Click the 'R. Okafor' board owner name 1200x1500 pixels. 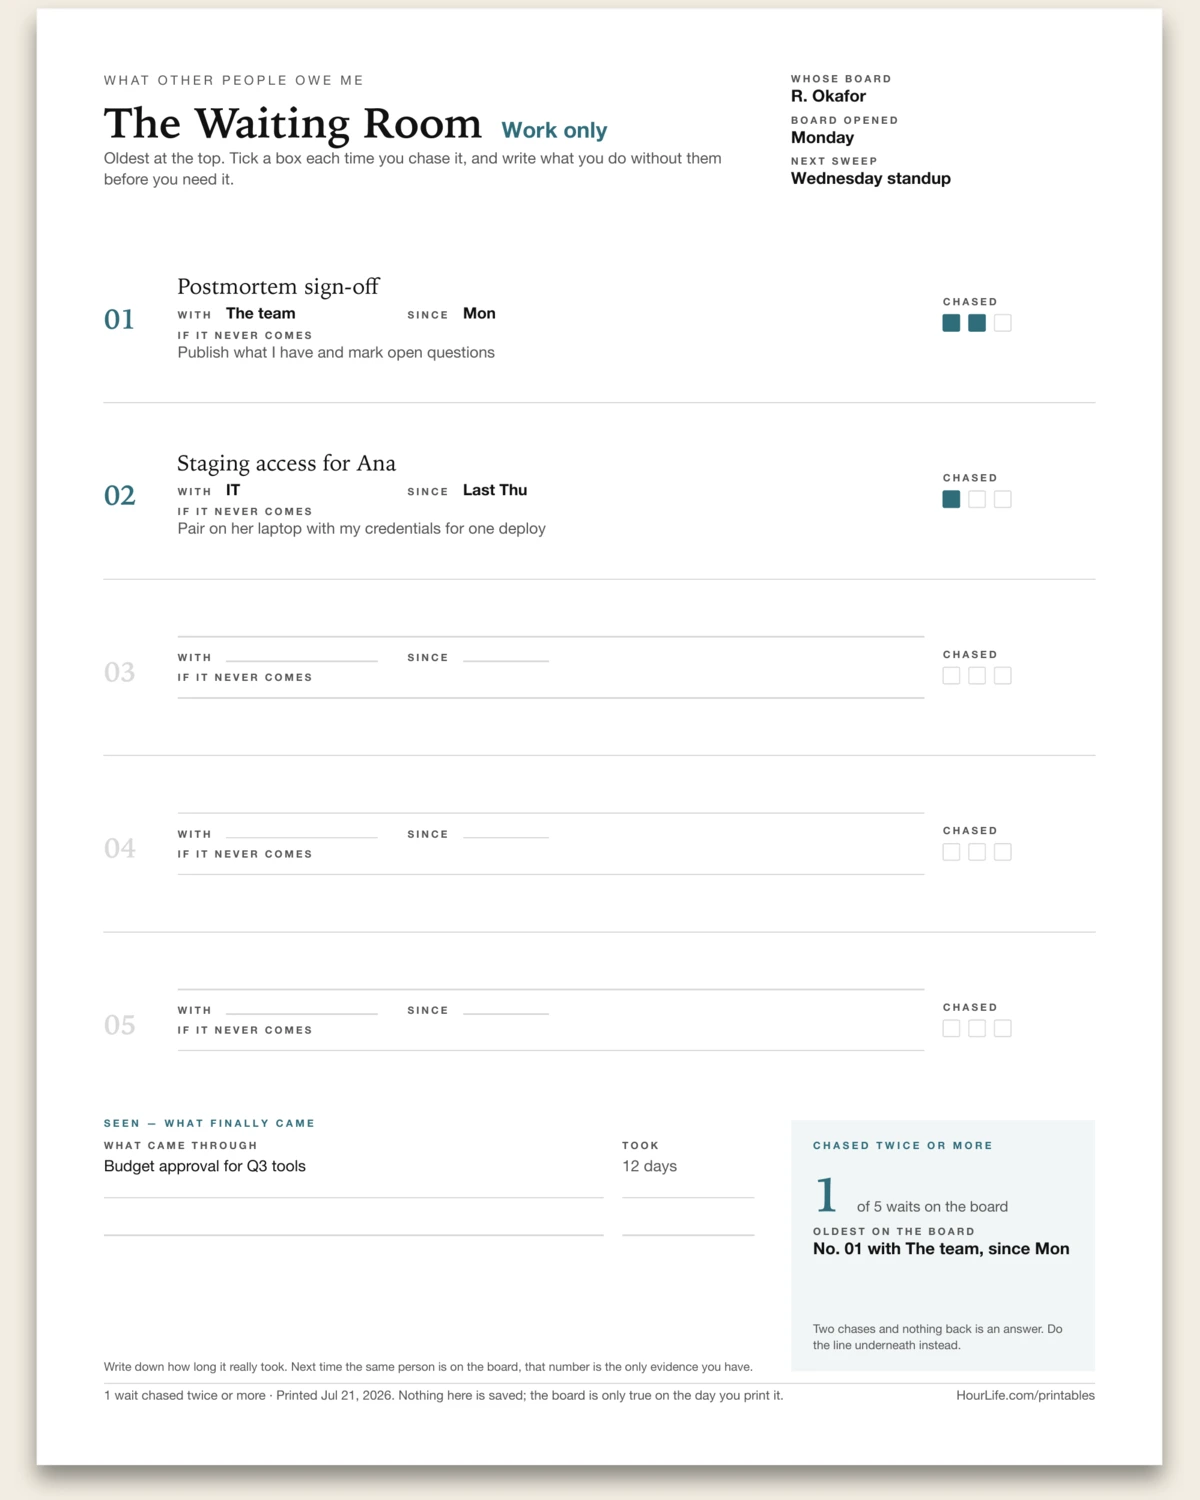point(828,96)
